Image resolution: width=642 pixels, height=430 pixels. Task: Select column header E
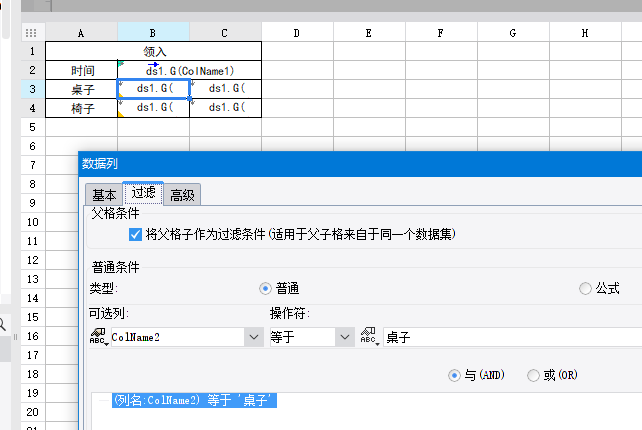click(369, 33)
